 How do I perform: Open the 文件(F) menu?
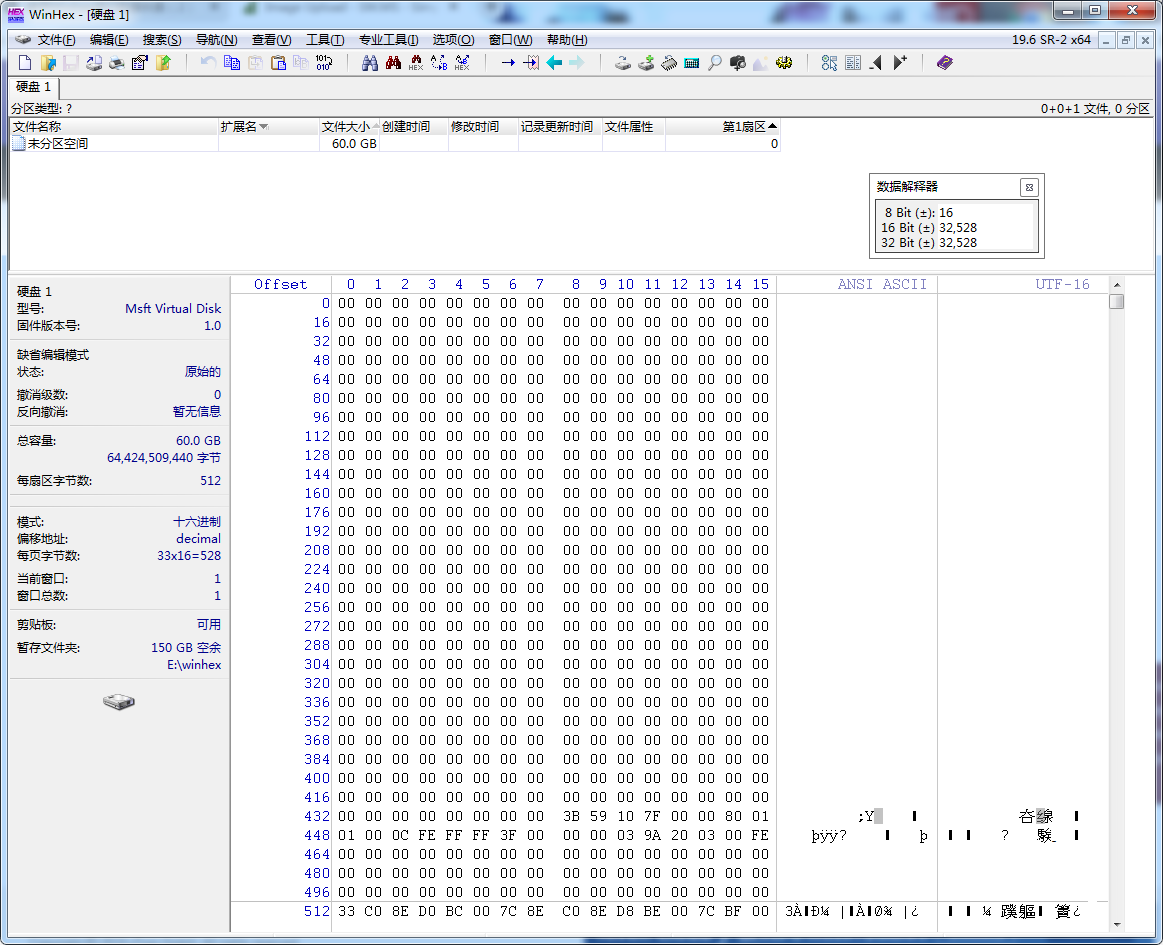click(x=56, y=40)
